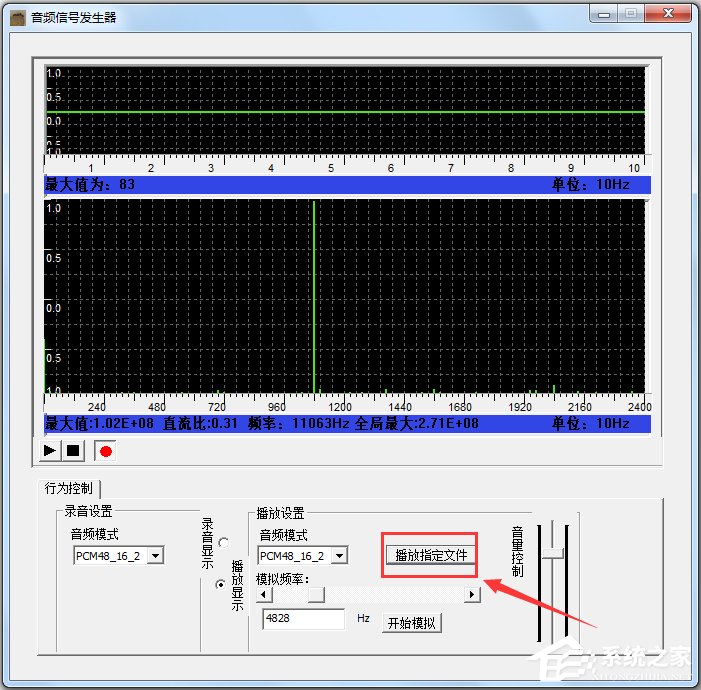Click the 模拟频率 scrollbar thumb
The image size is (701, 690).
coord(316,594)
